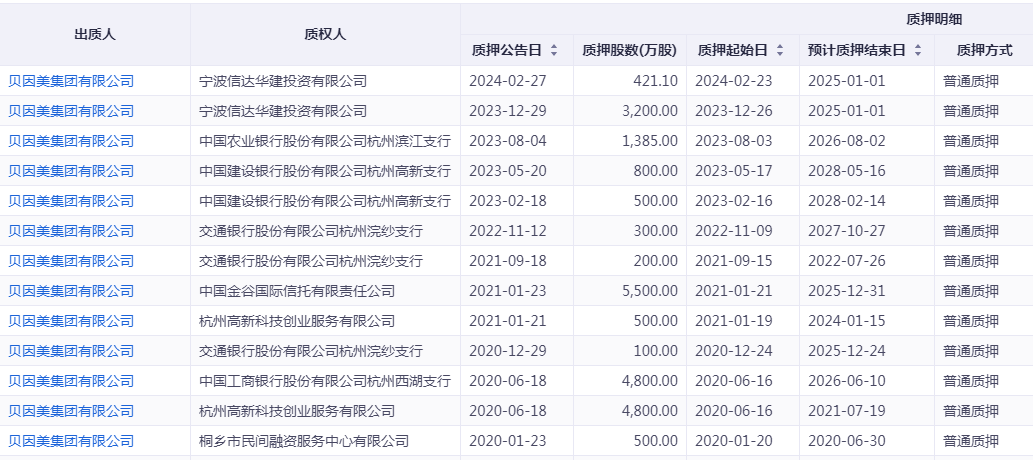Select 宁波信达华建投资有限公司 in the 421.10 row
1033x460 pixels.
[283, 81]
